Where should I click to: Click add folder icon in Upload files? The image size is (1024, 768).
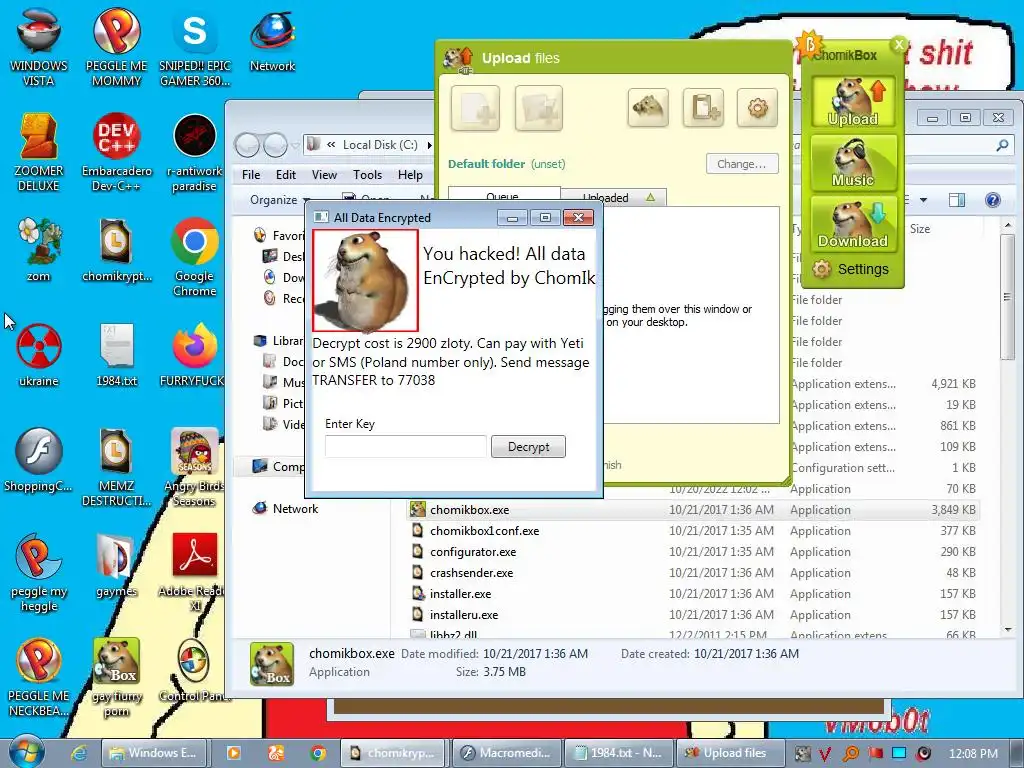(x=539, y=108)
